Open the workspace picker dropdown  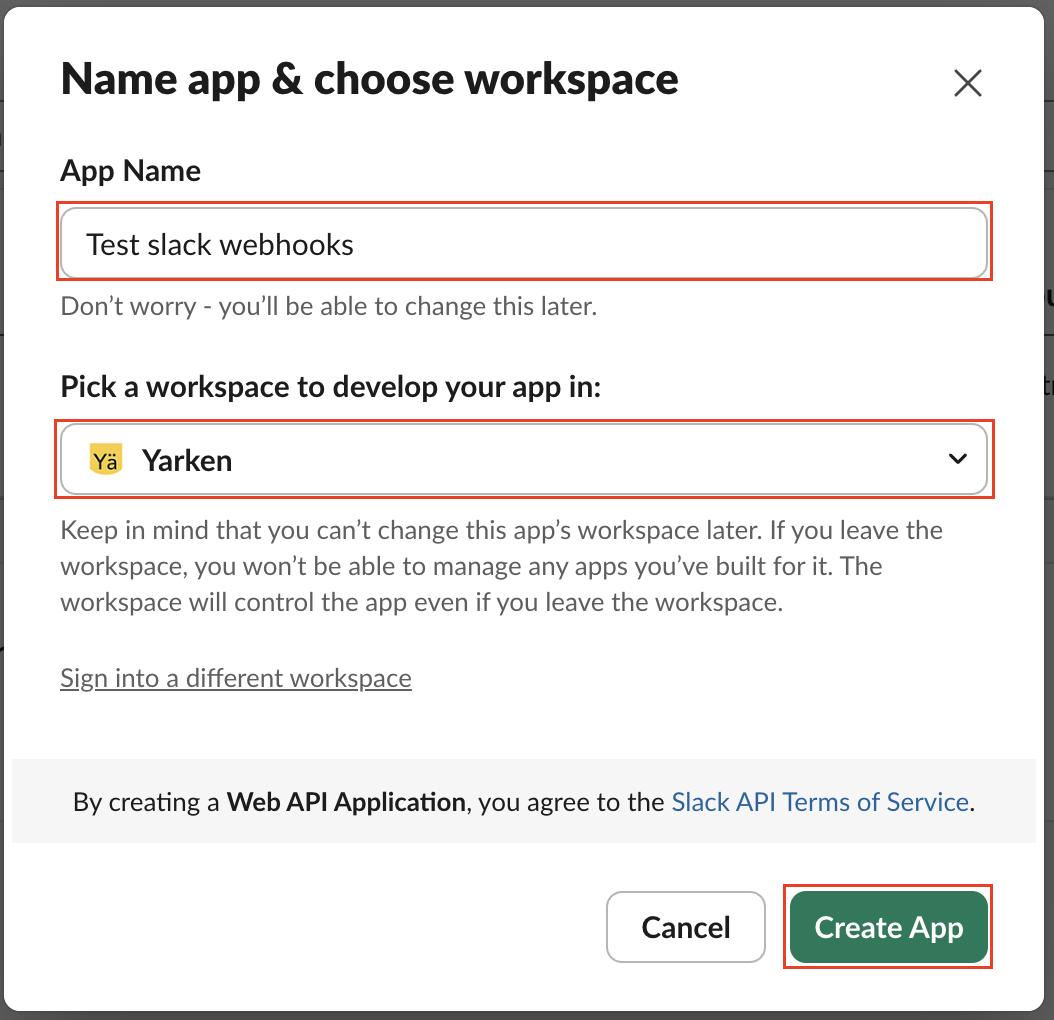(x=524, y=460)
